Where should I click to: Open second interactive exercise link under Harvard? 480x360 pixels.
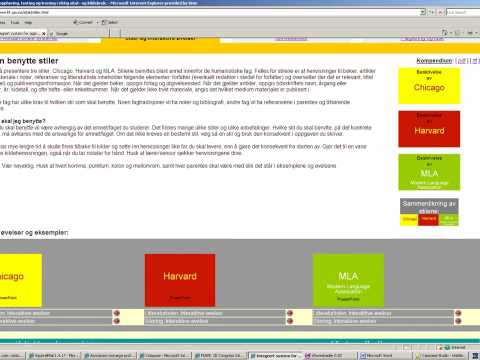(177, 321)
